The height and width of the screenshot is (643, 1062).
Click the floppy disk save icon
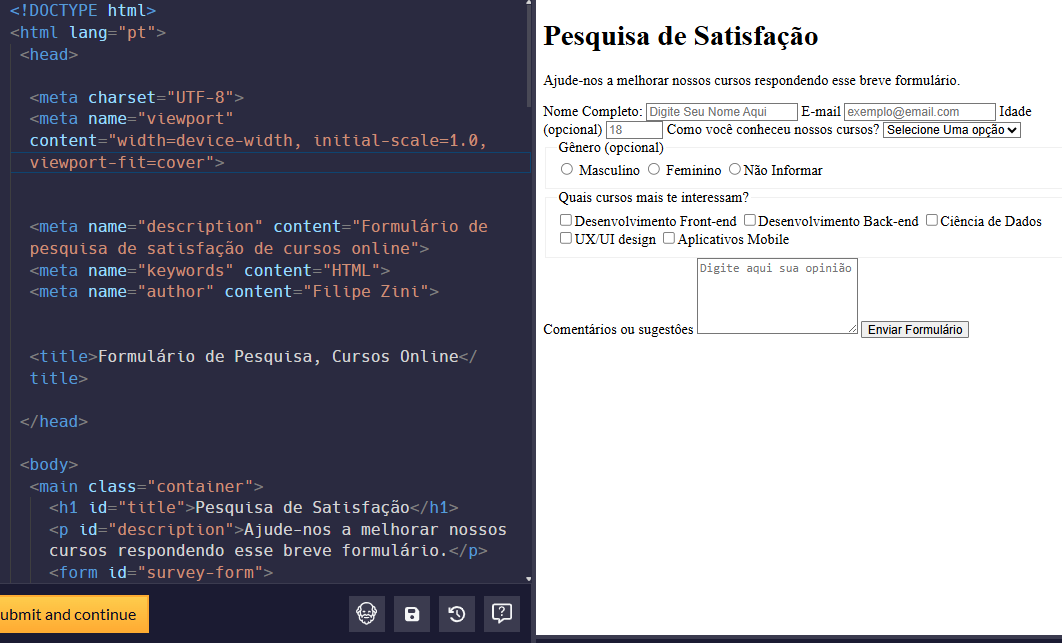[x=412, y=614]
